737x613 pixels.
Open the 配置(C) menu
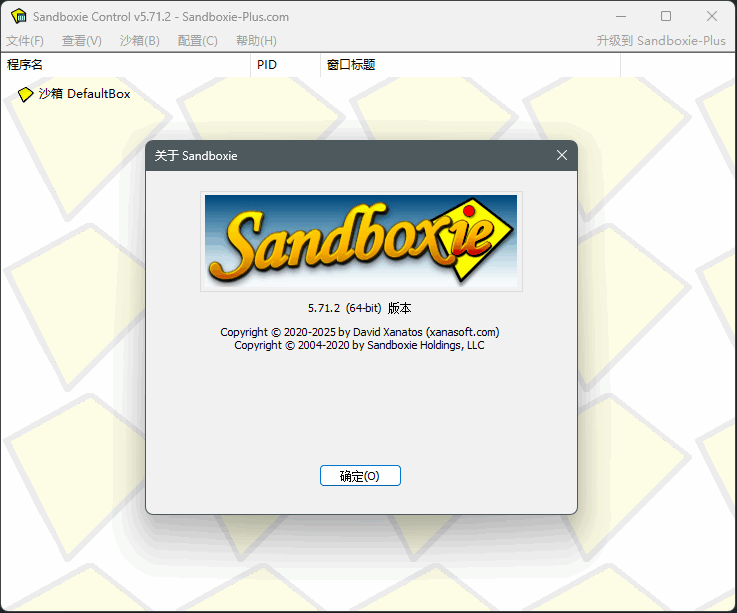197,41
